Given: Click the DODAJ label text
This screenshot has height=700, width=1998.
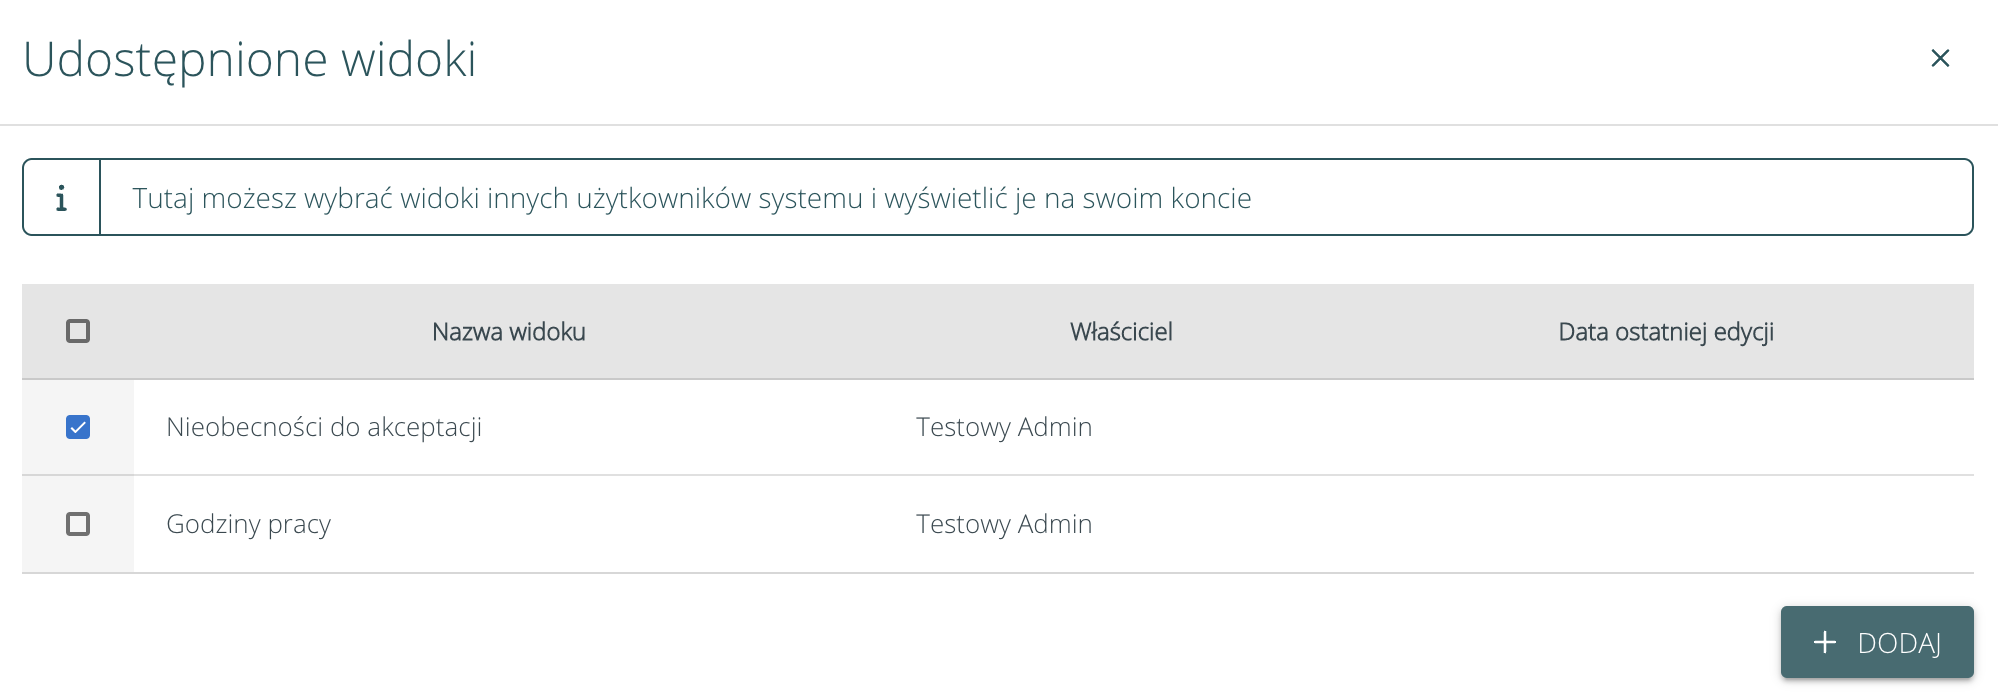Looking at the screenshot, I should point(1898,643).
